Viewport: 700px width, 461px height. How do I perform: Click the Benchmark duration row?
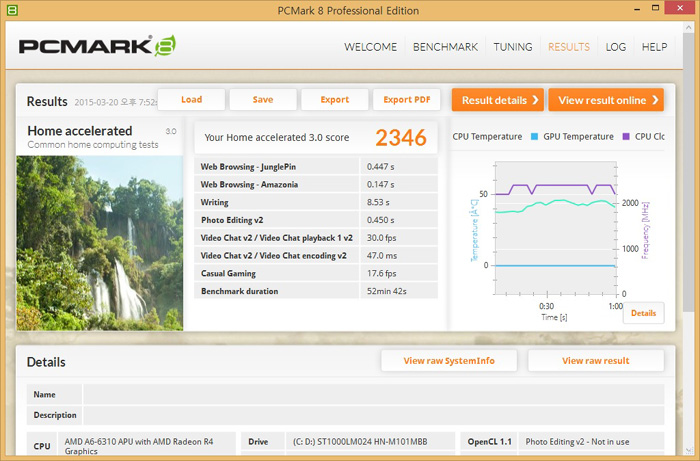click(x=316, y=291)
